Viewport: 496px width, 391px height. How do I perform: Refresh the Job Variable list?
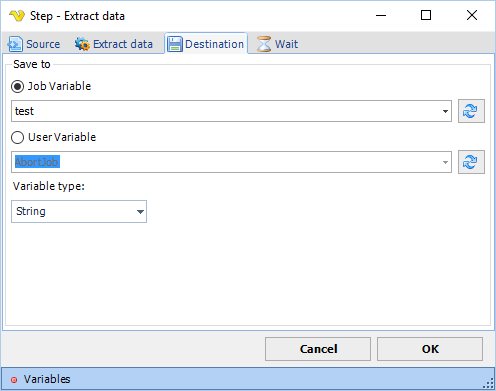click(x=471, y=111)
